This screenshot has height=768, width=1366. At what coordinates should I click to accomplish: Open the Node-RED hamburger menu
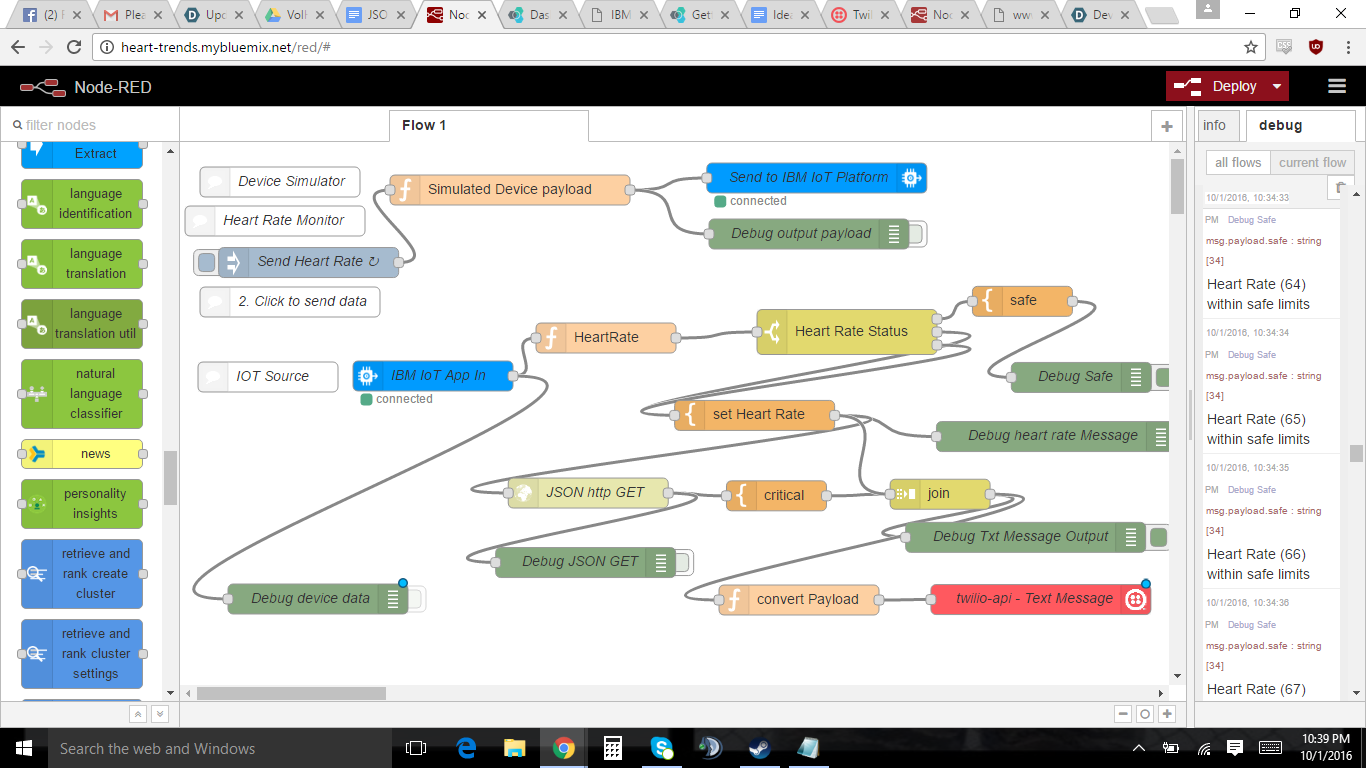1337,87
